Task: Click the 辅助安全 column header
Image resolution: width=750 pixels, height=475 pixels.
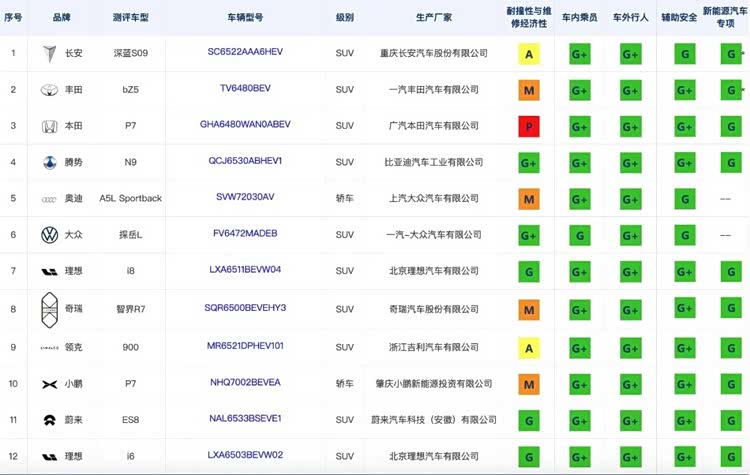Action: [679, 17]
